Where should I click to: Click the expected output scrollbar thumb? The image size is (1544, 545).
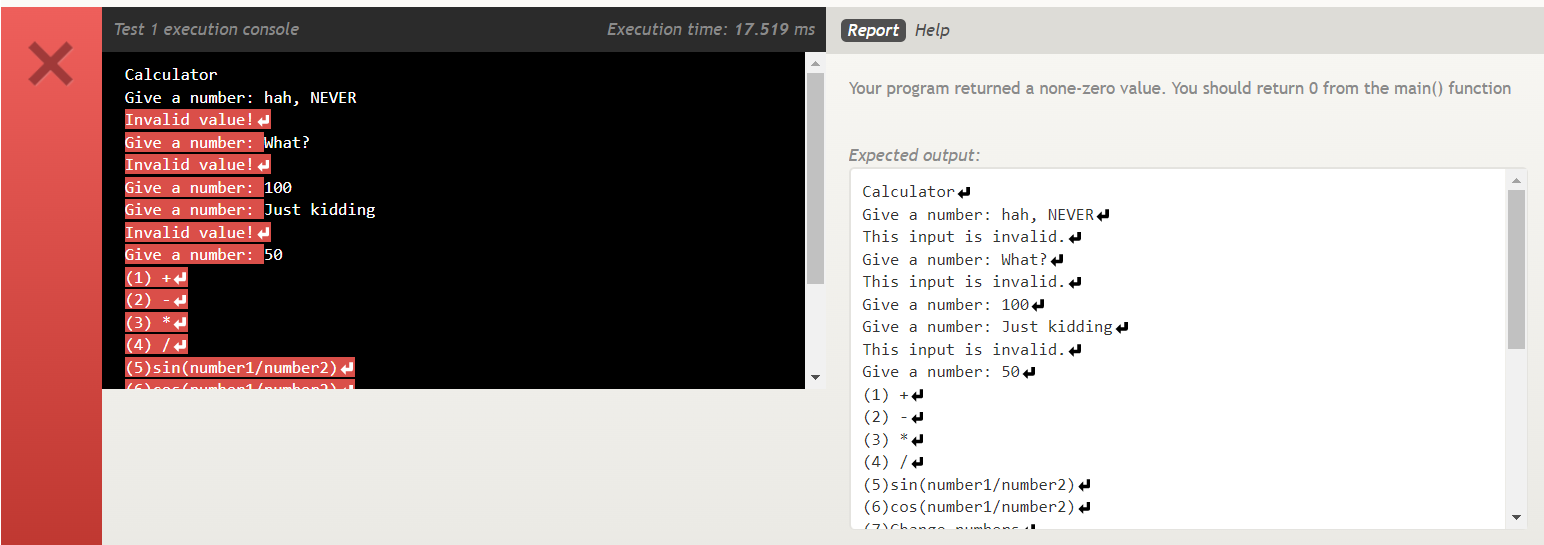1516,270
